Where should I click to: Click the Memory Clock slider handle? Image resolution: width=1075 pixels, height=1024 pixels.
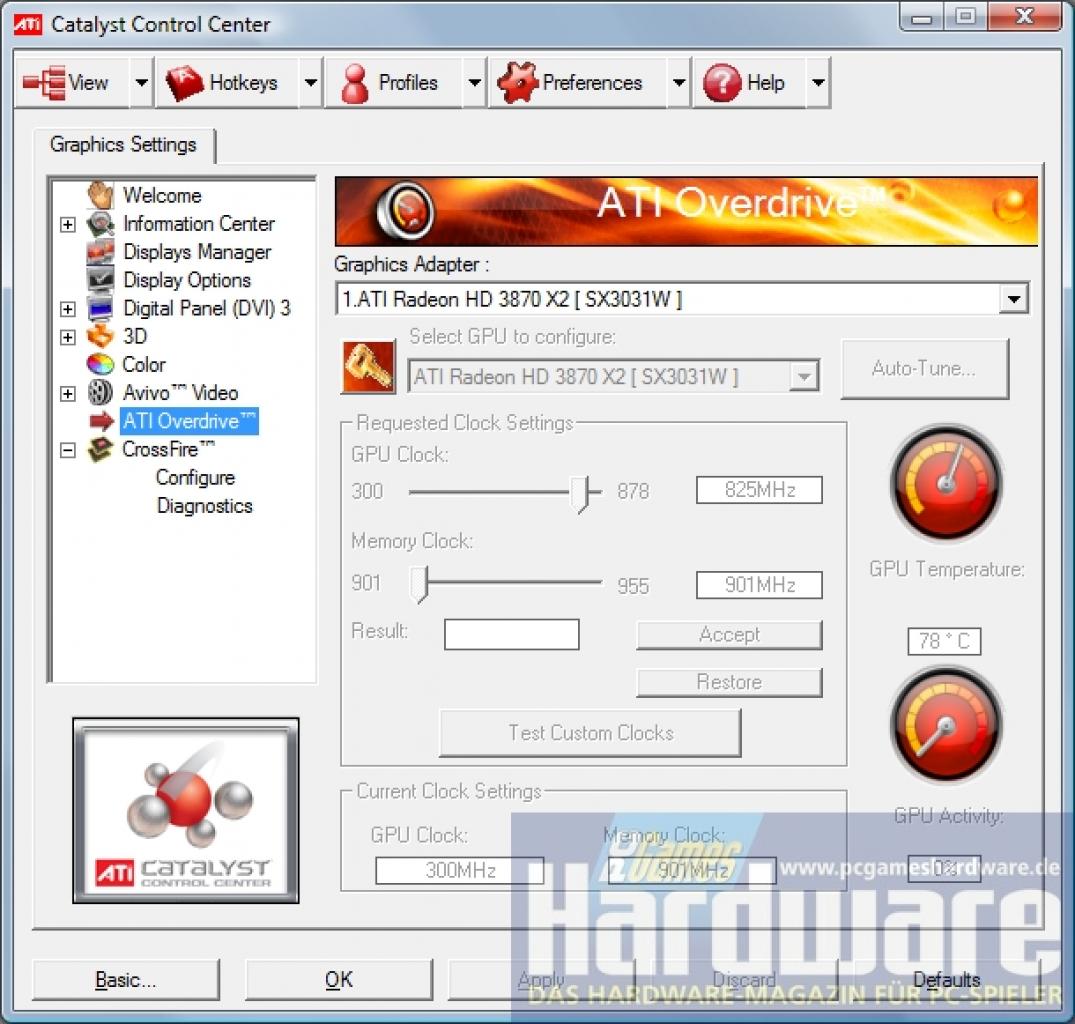[x=419, y=585]
